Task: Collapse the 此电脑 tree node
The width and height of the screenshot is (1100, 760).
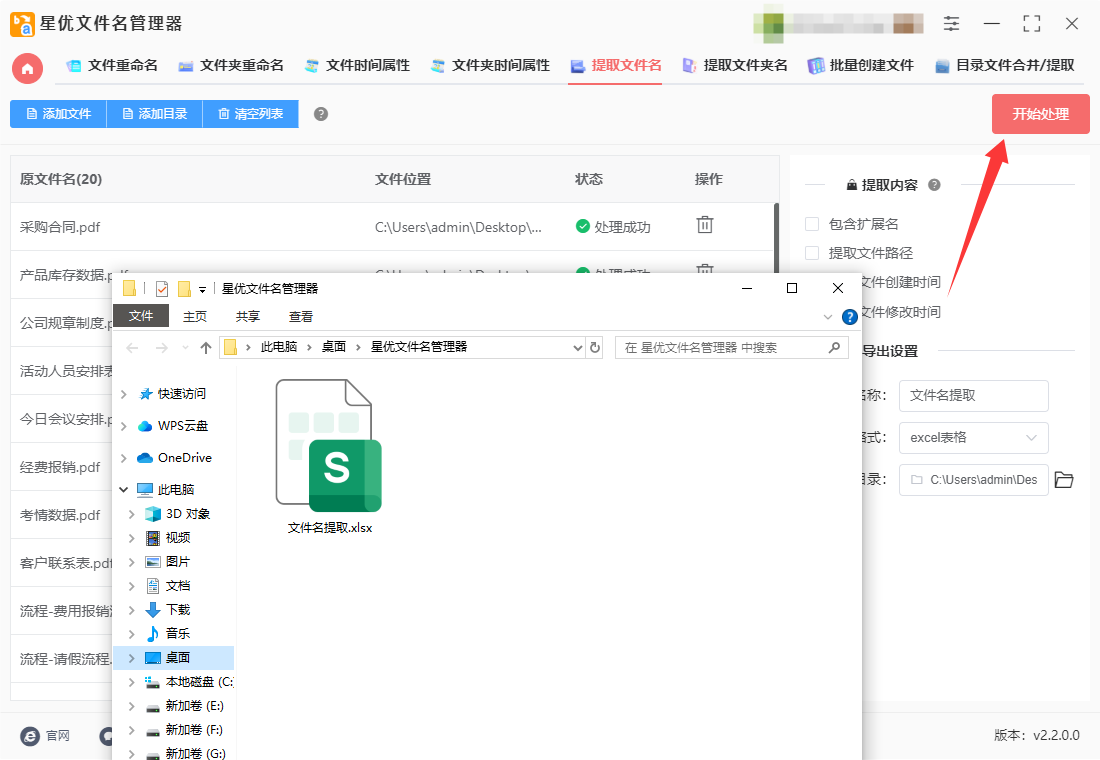Action: (124, 490)
